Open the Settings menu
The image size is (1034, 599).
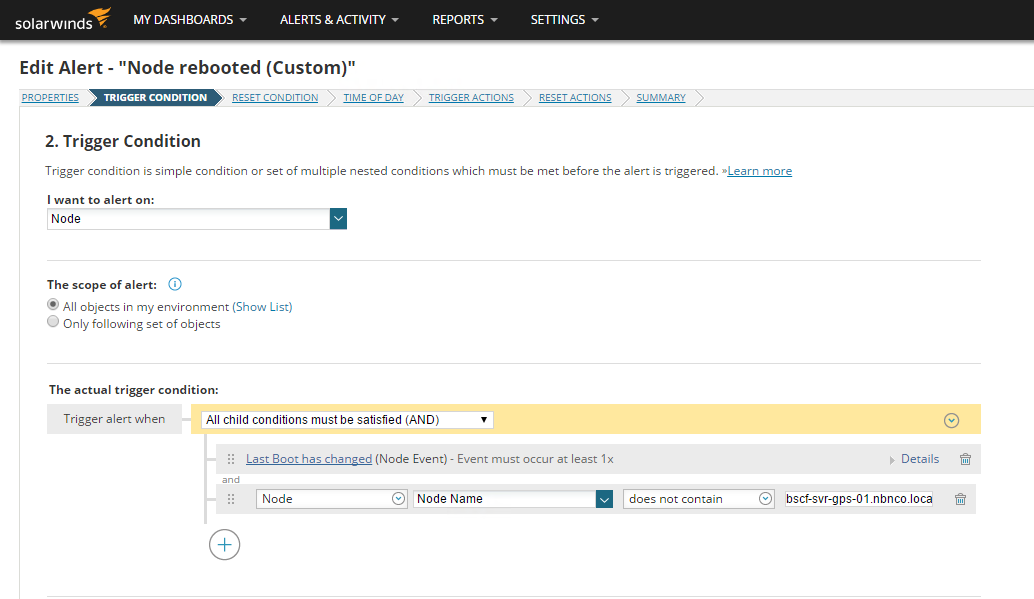pyautogui.click(x=564, y=20)
